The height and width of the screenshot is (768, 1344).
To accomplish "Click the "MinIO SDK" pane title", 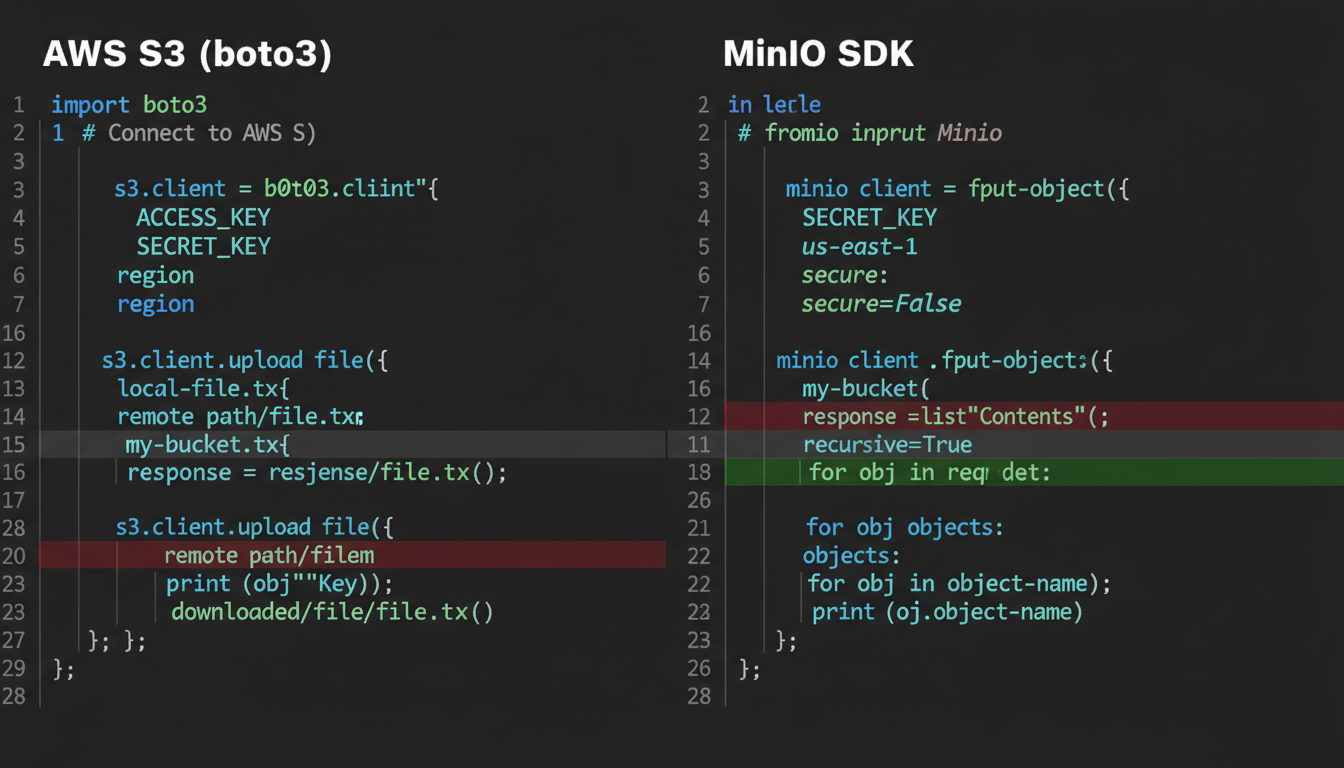I will pos(818,54).
